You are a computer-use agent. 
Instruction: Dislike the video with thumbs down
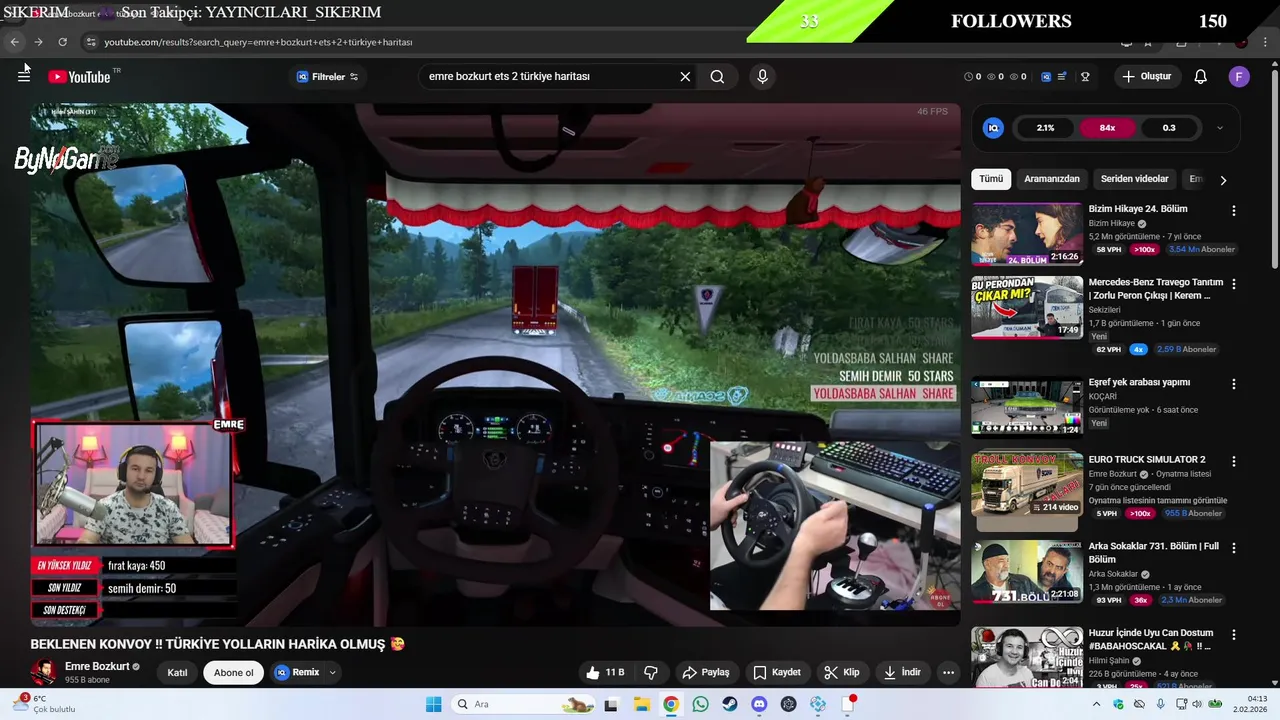coord(651,672)
